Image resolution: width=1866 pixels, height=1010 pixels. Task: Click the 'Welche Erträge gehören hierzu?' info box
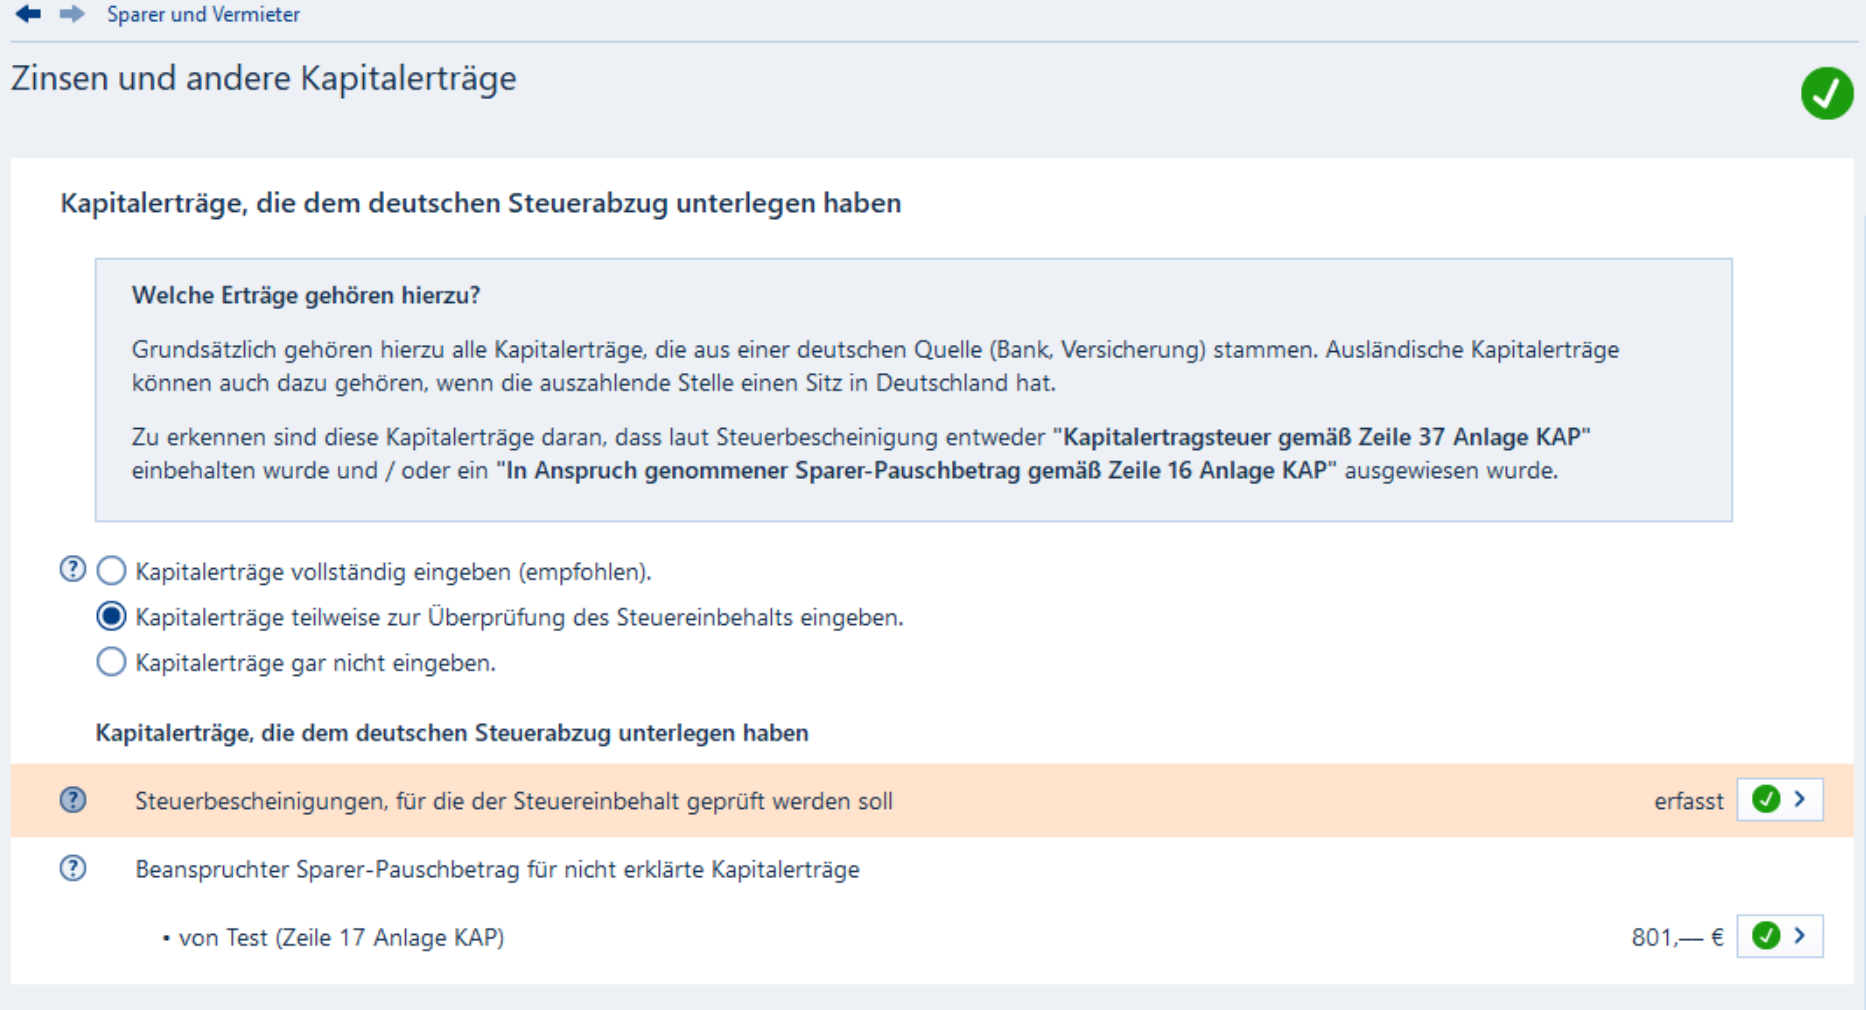point(913,390)
